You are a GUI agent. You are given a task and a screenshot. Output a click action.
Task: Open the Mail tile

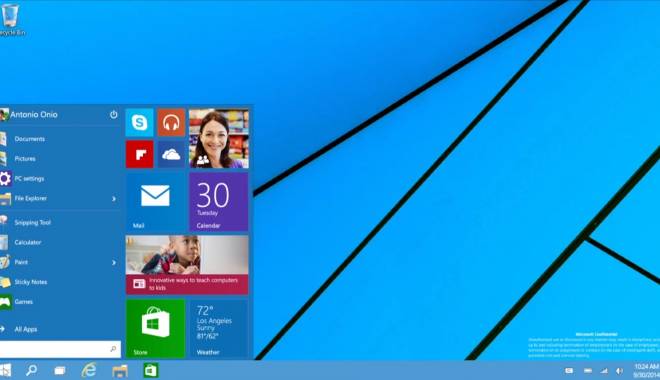(155, 202)
